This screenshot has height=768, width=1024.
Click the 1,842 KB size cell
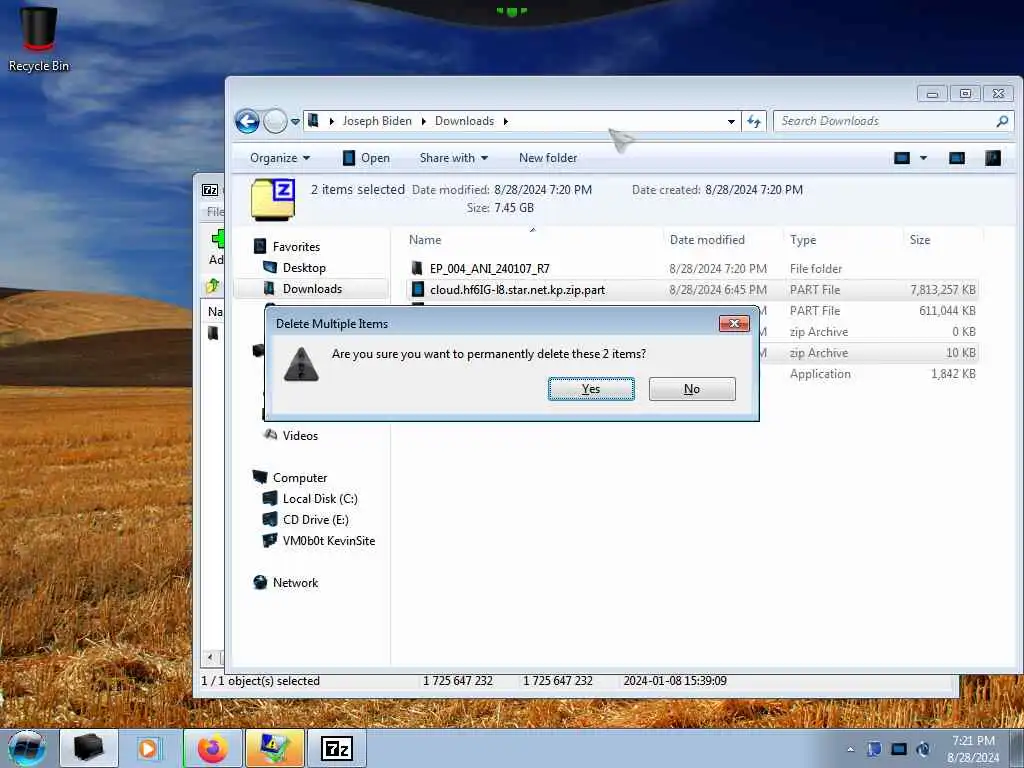pos(953,374)
